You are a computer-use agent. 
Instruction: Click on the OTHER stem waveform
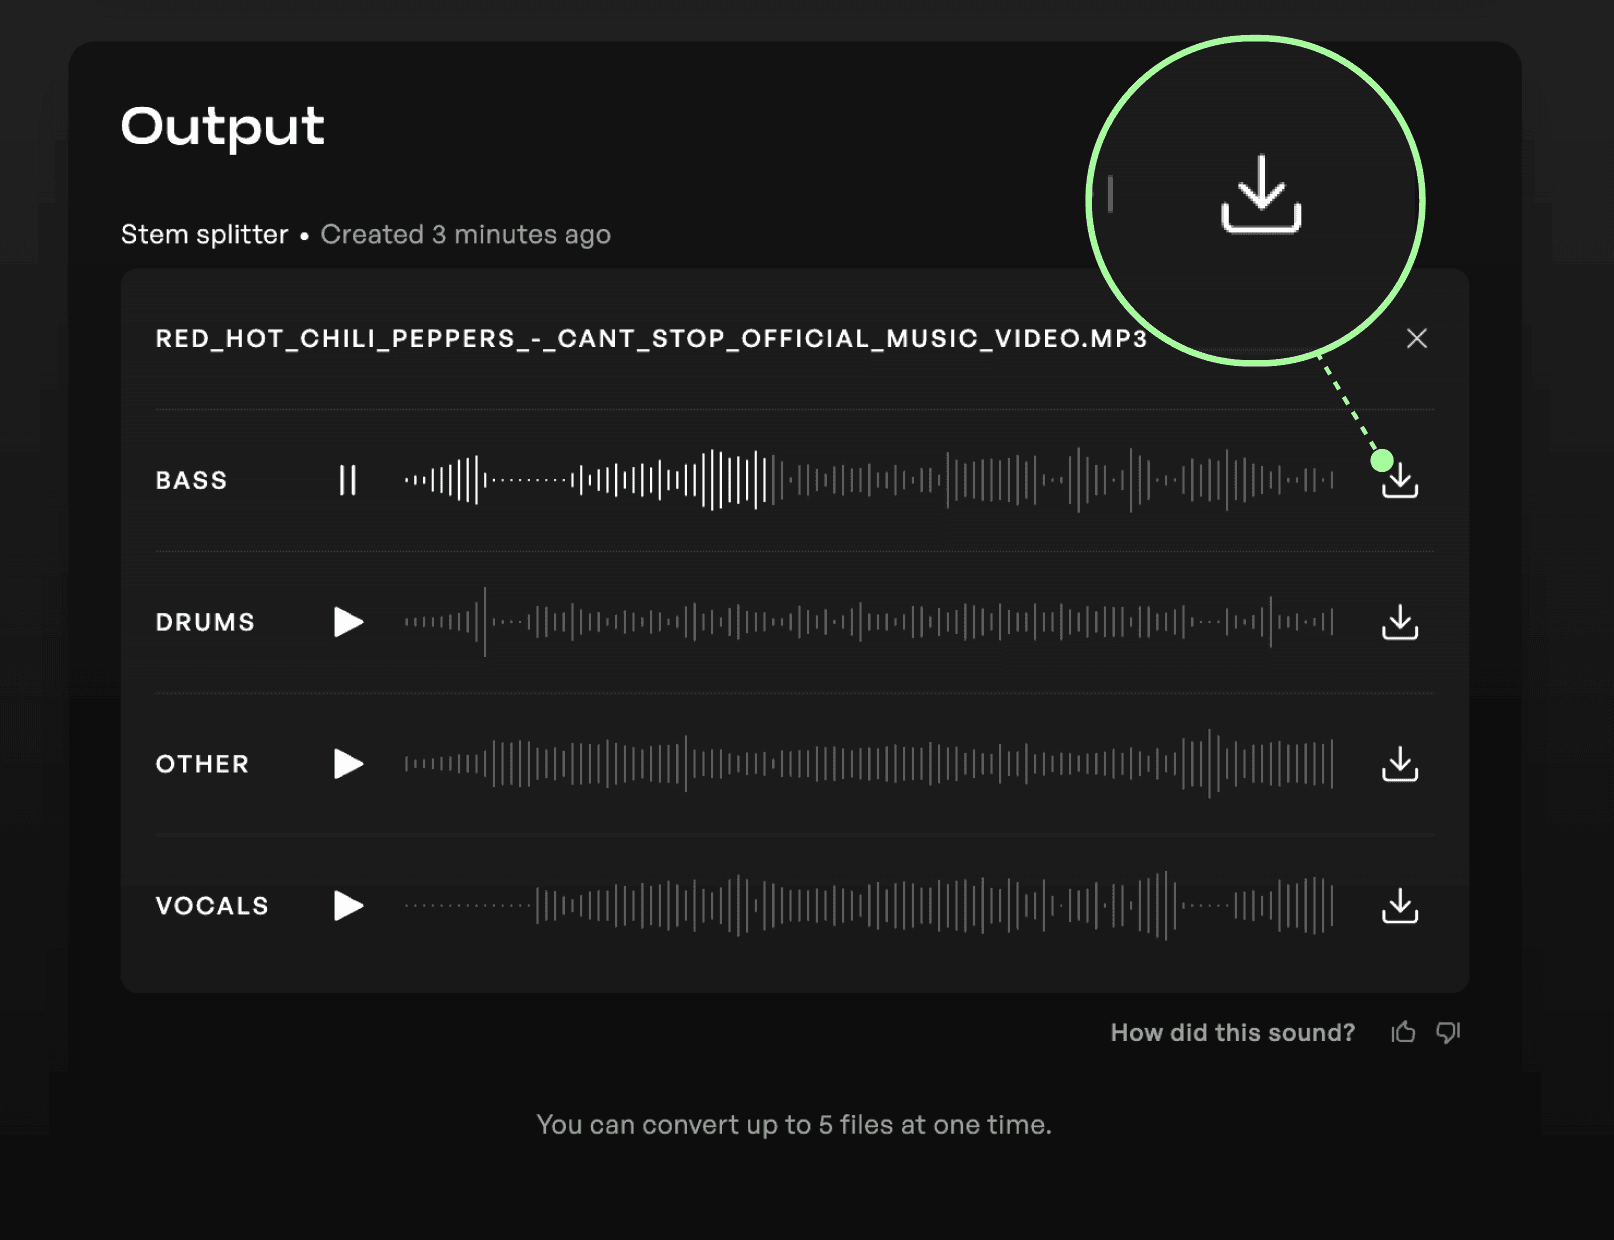click(868, 764)
